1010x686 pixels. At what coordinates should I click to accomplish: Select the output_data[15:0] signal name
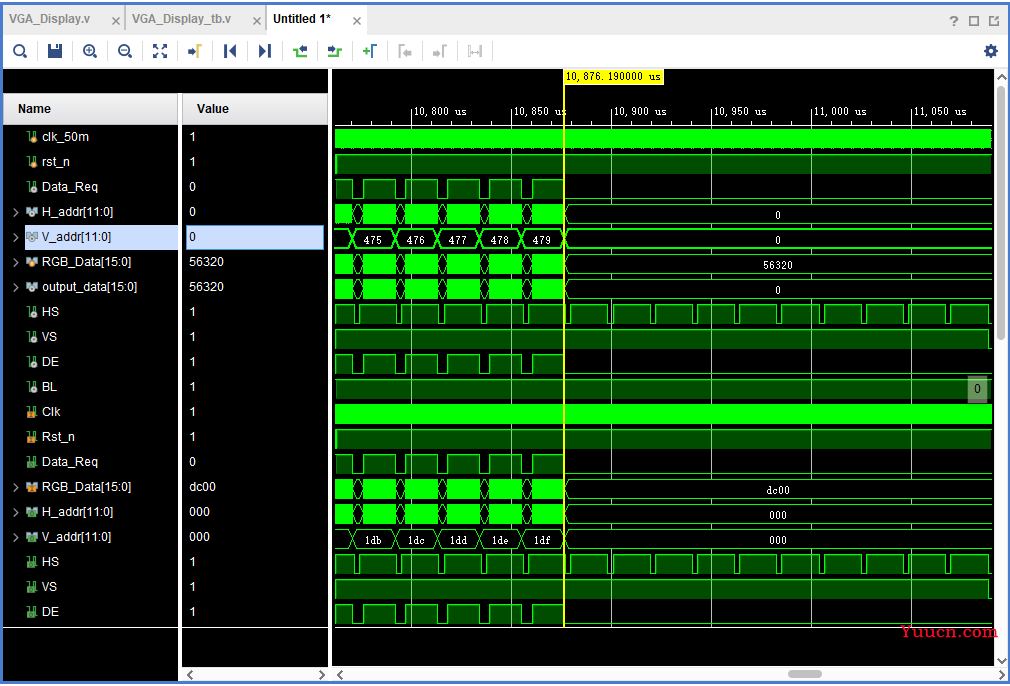tap(90, 287)
